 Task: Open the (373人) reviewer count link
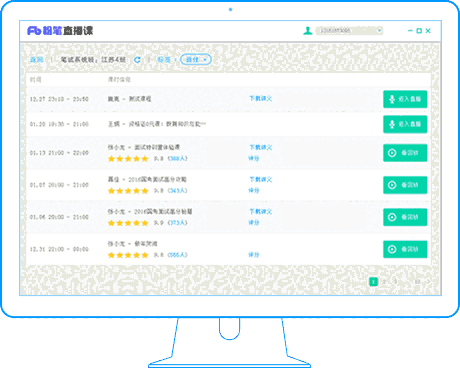pos(177,223)
